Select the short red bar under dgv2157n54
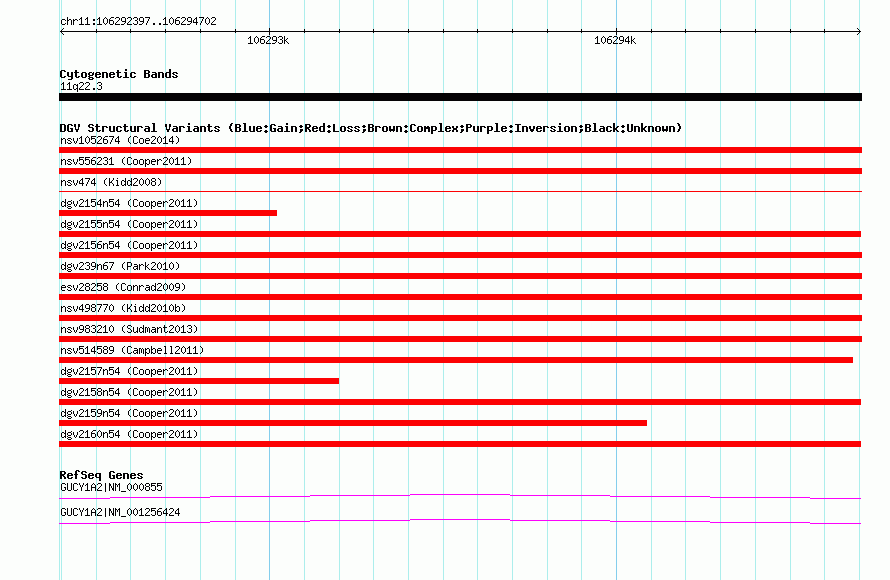Image resolution: width=890 pixels, height=580 pixels. click(x=199, y=381)
